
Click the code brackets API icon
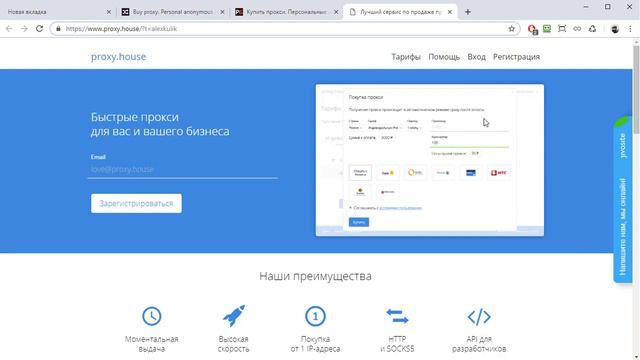[x=479, y=317]
